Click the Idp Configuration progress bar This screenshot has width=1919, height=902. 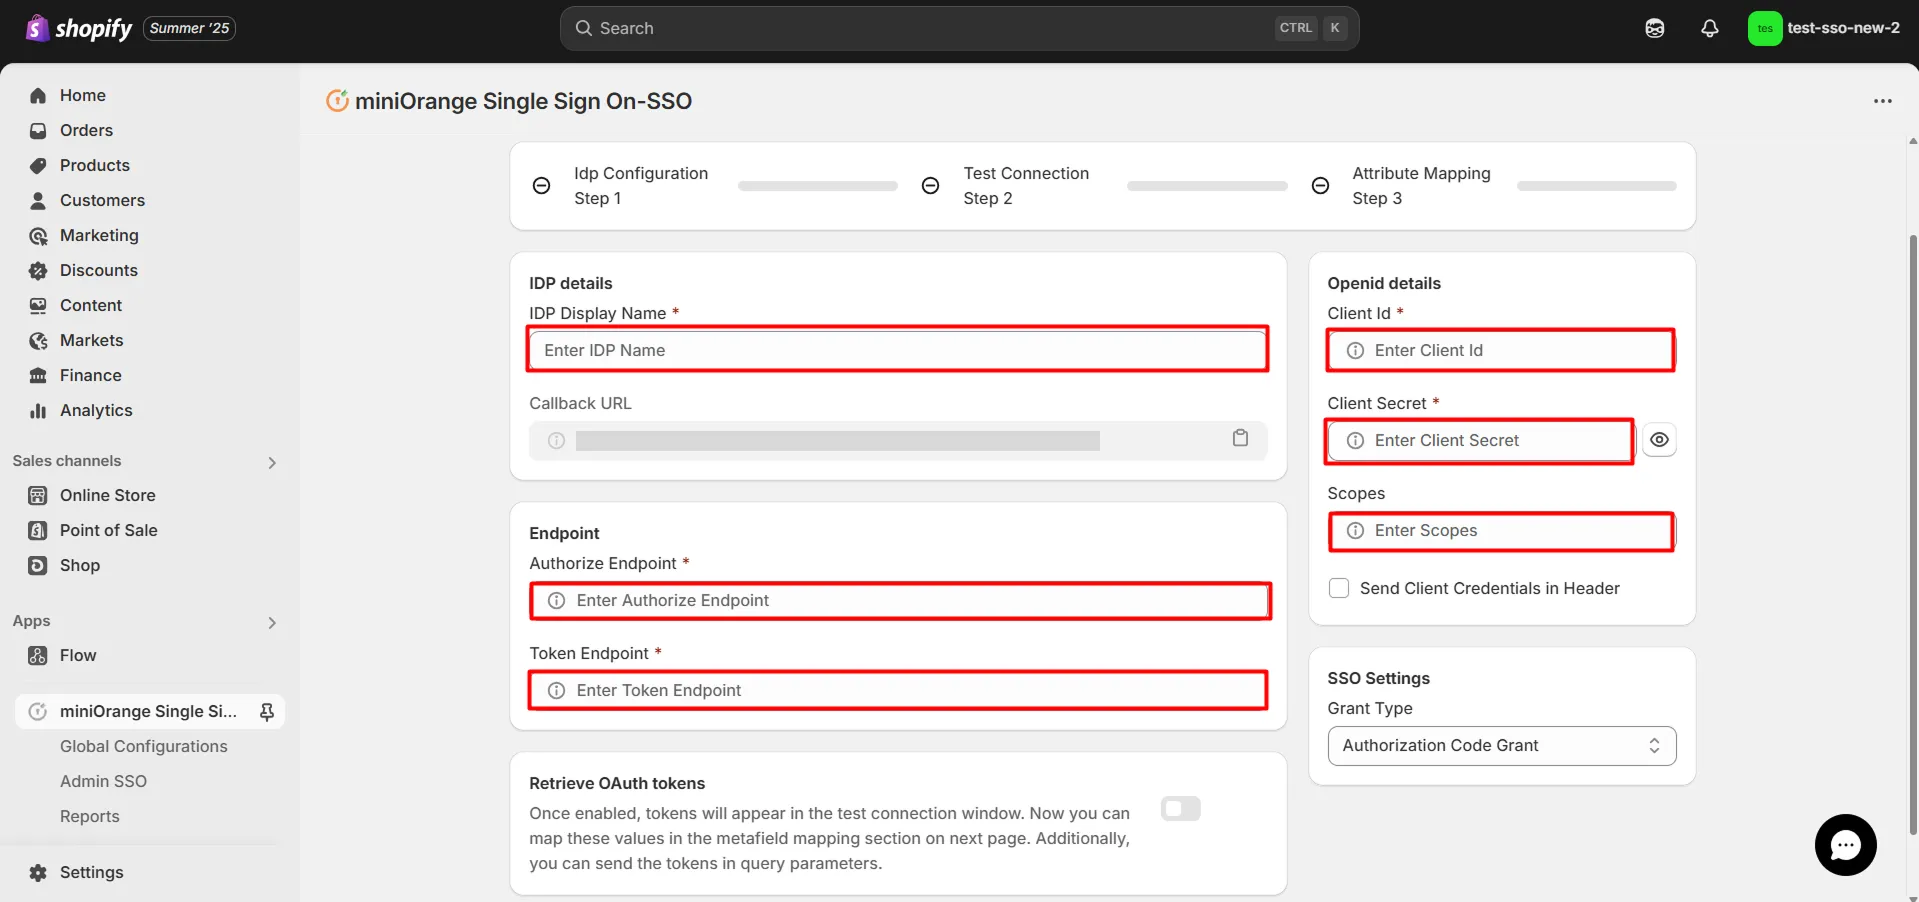817,186
